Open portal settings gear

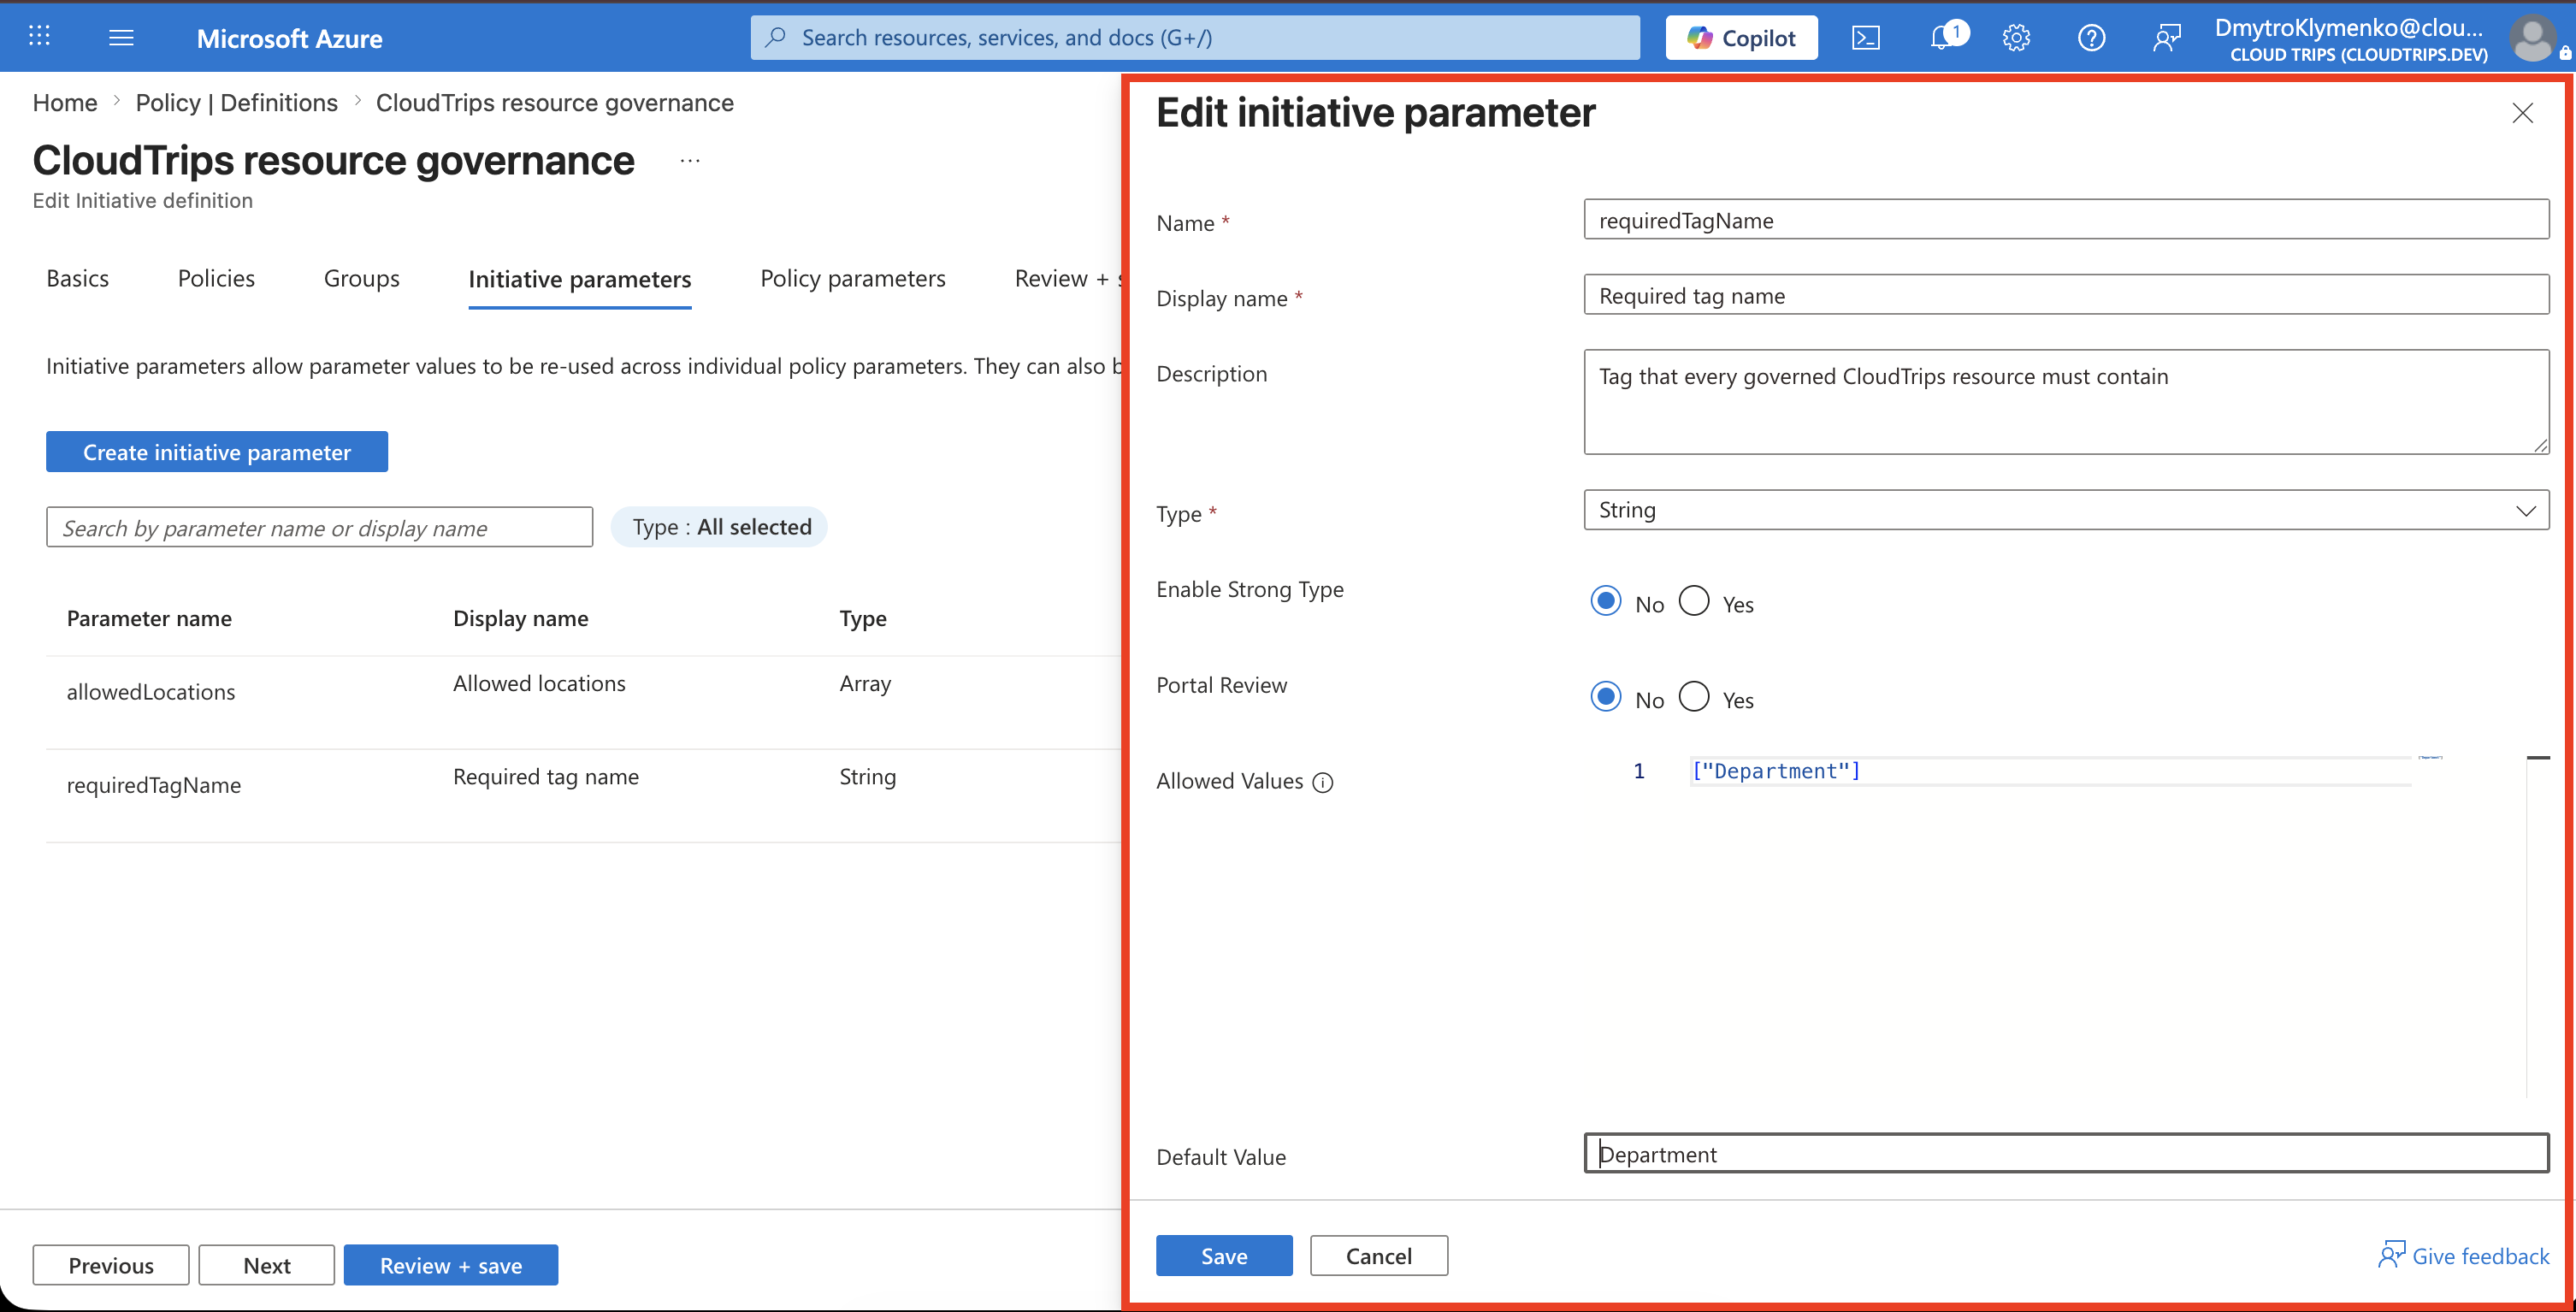[x=2016, y=38]
